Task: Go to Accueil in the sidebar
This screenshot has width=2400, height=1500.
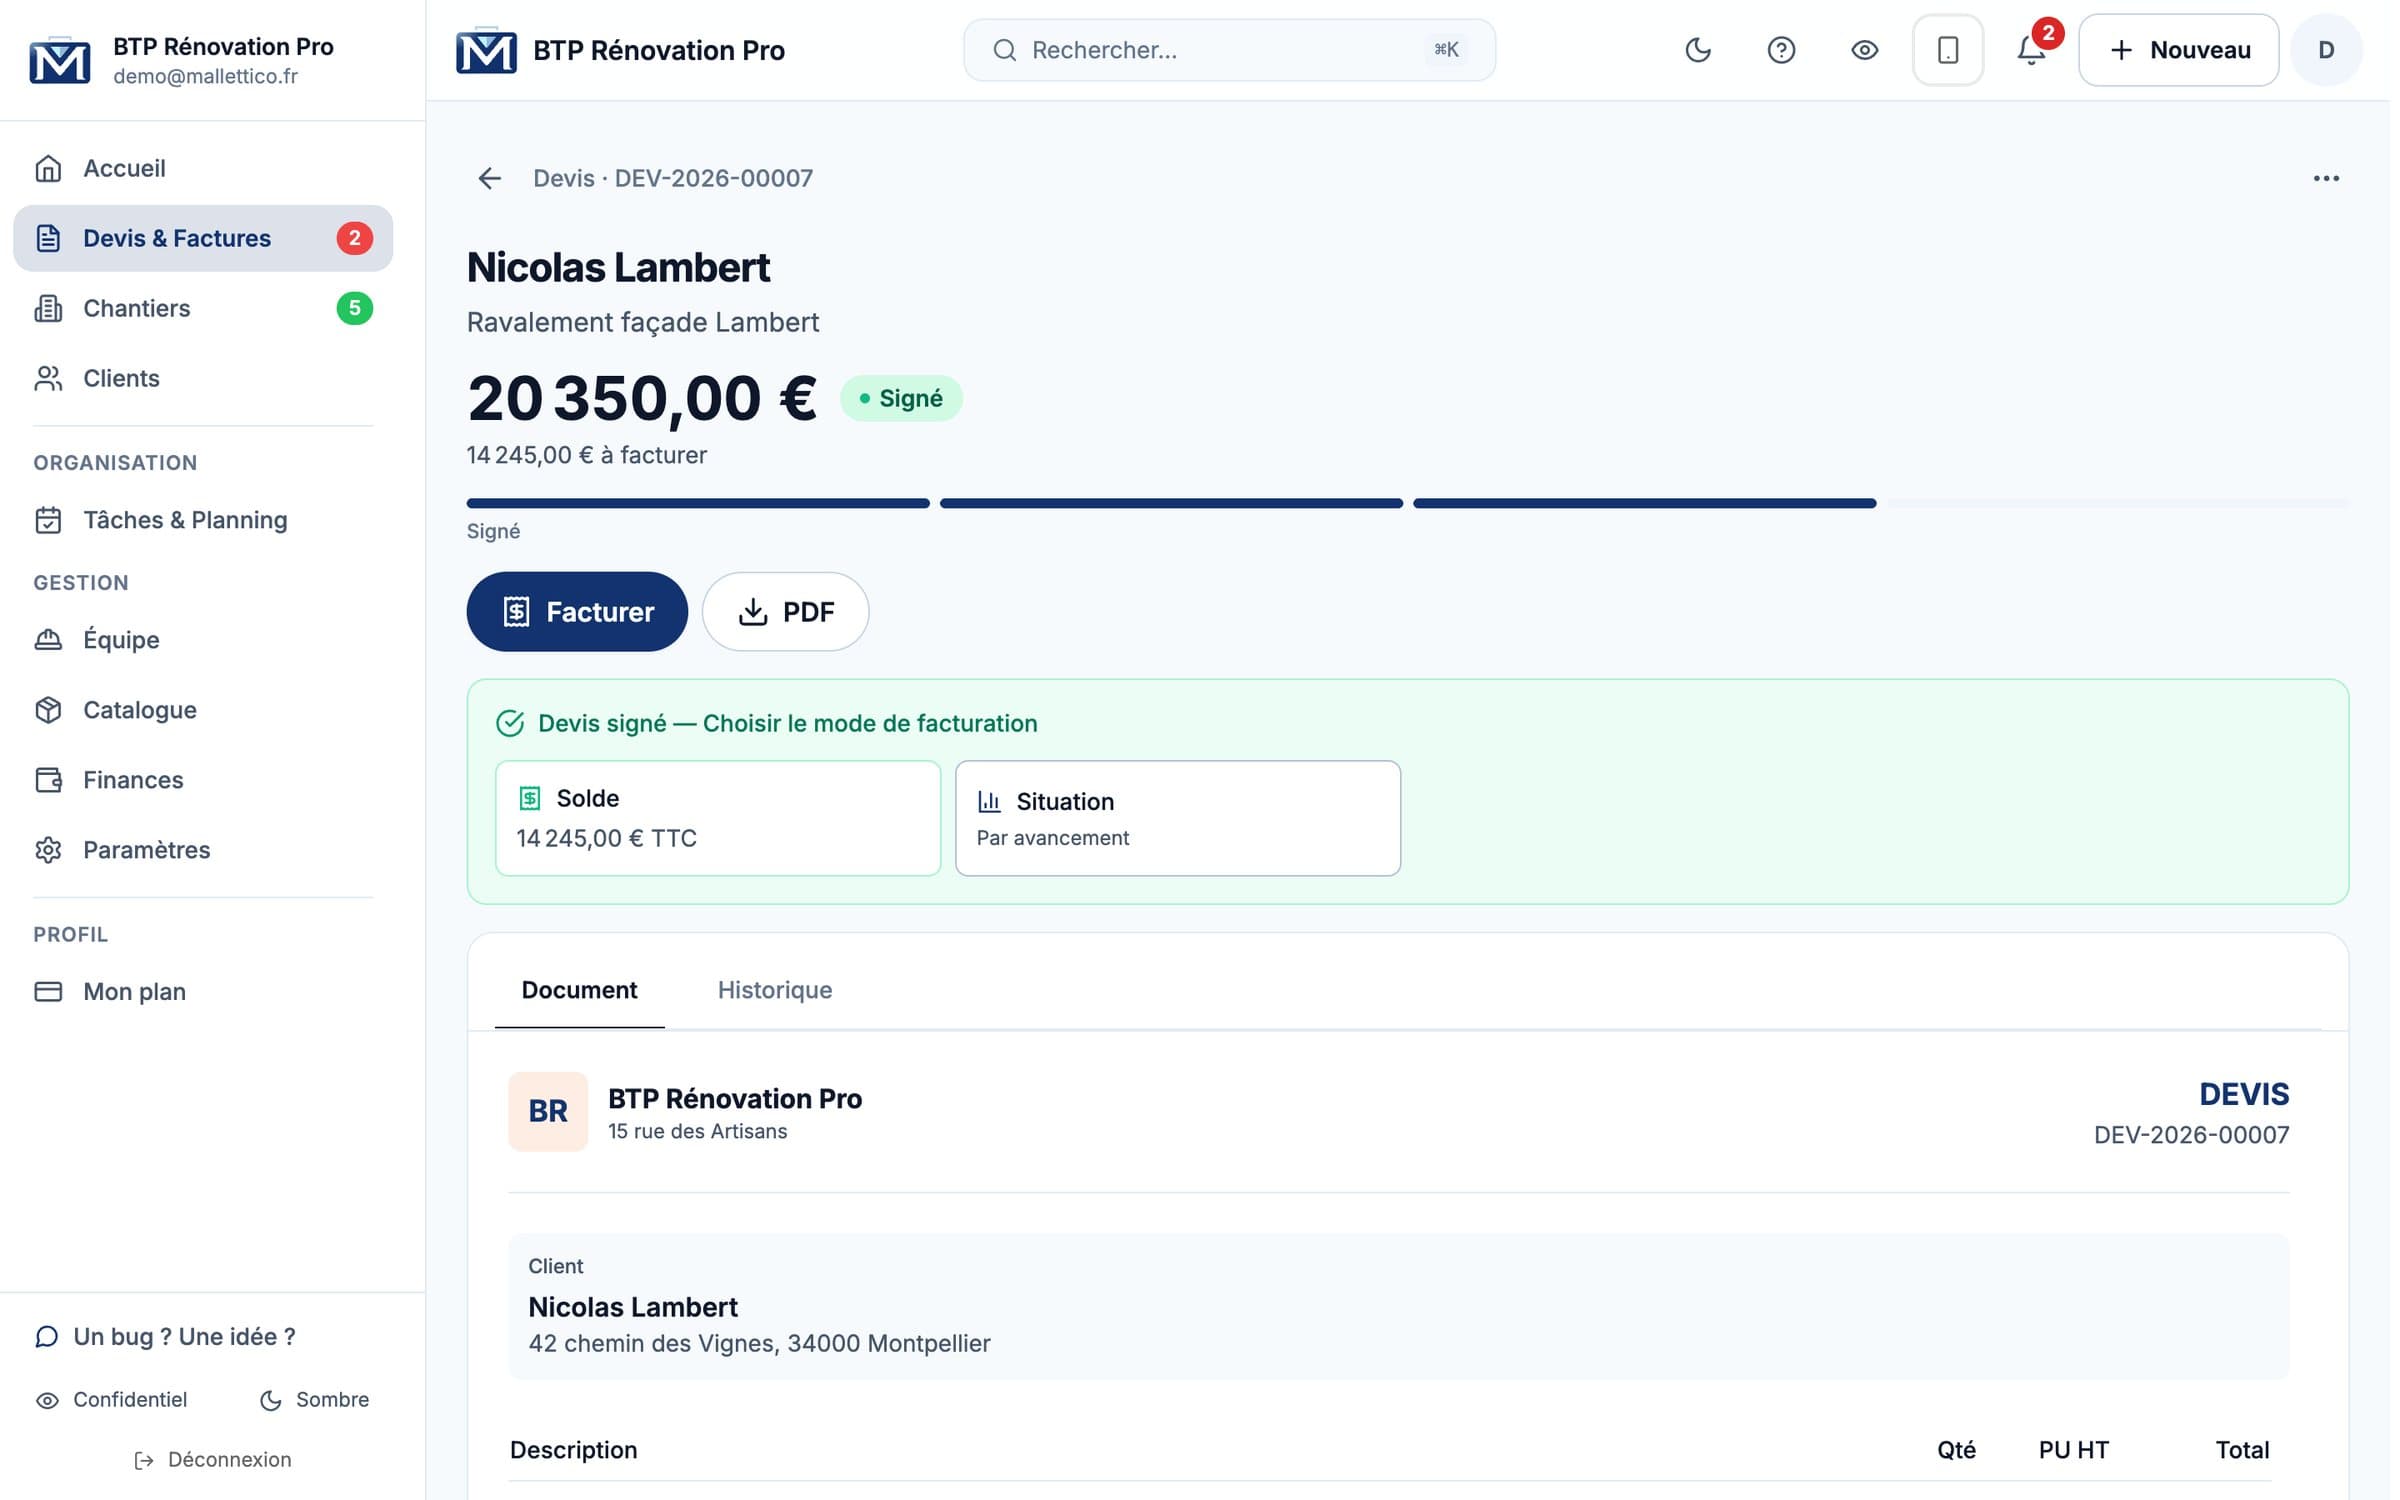Action: [x=203, y=168]
